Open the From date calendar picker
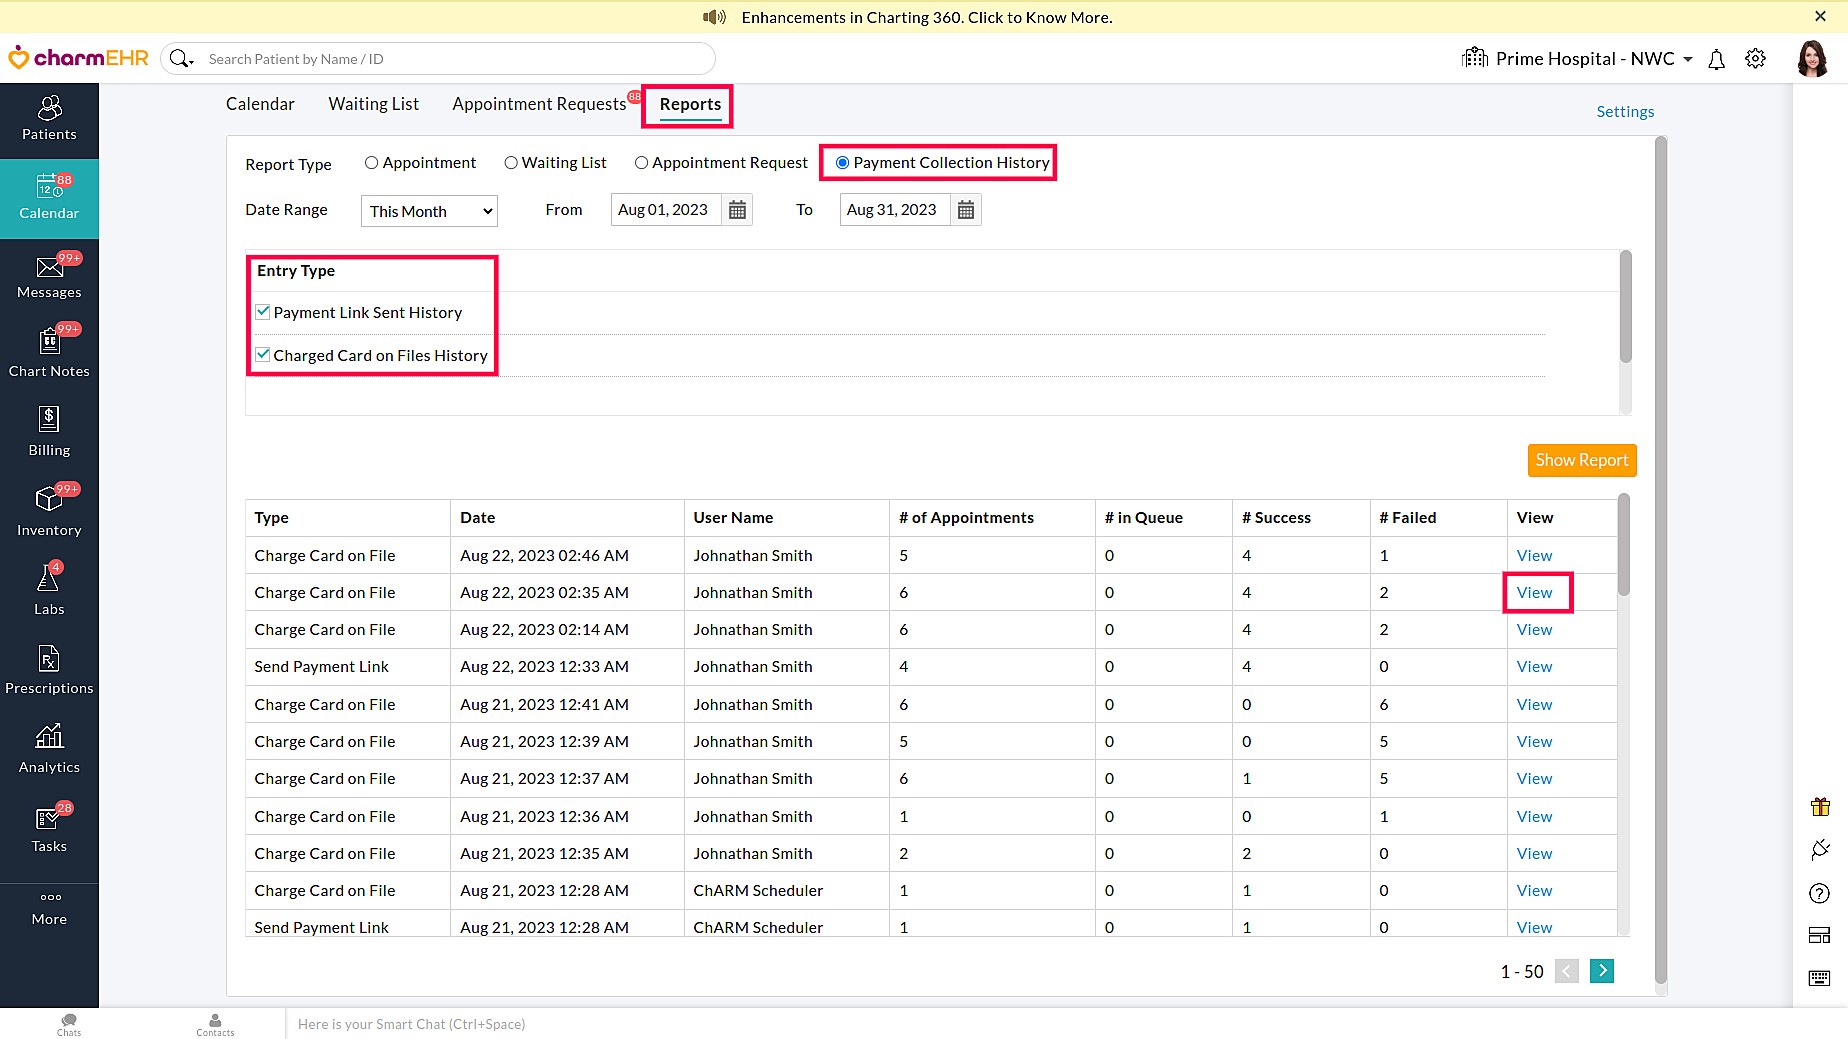This screenshot has width=1848, height=1039. (737, 209)
